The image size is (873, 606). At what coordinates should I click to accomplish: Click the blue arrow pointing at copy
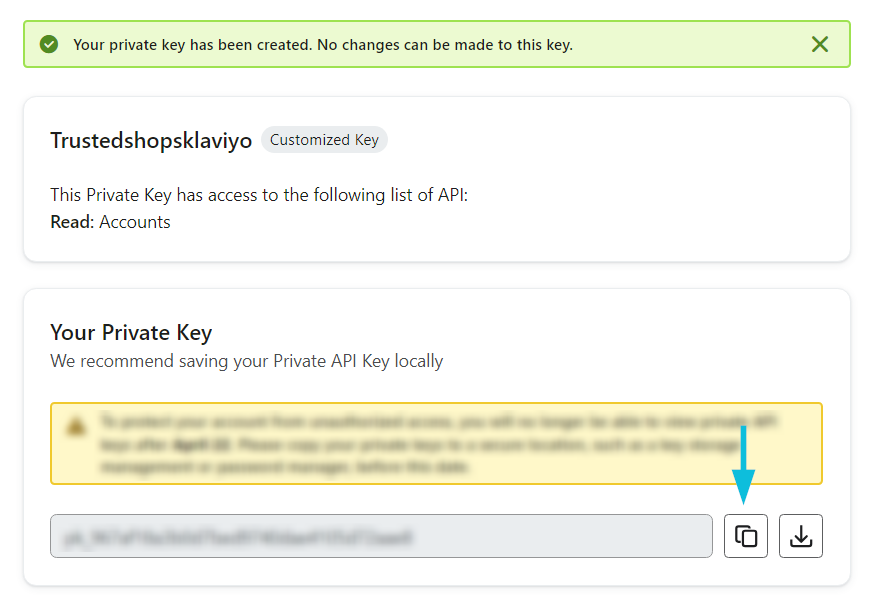point(743,465)
